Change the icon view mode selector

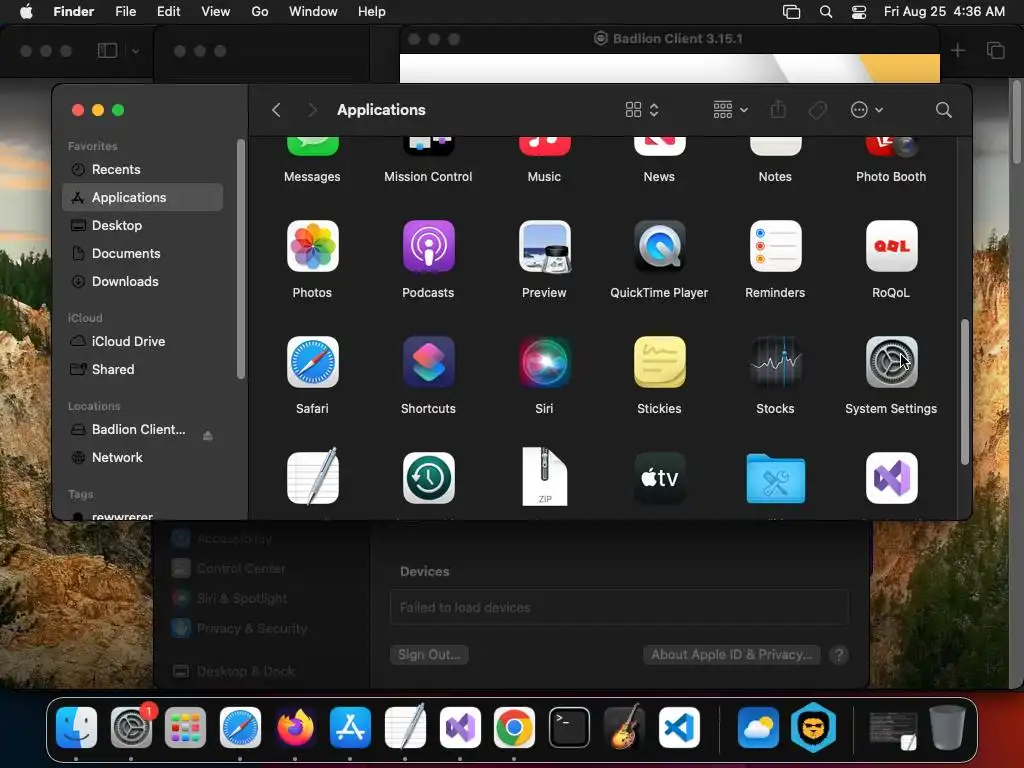642,110
